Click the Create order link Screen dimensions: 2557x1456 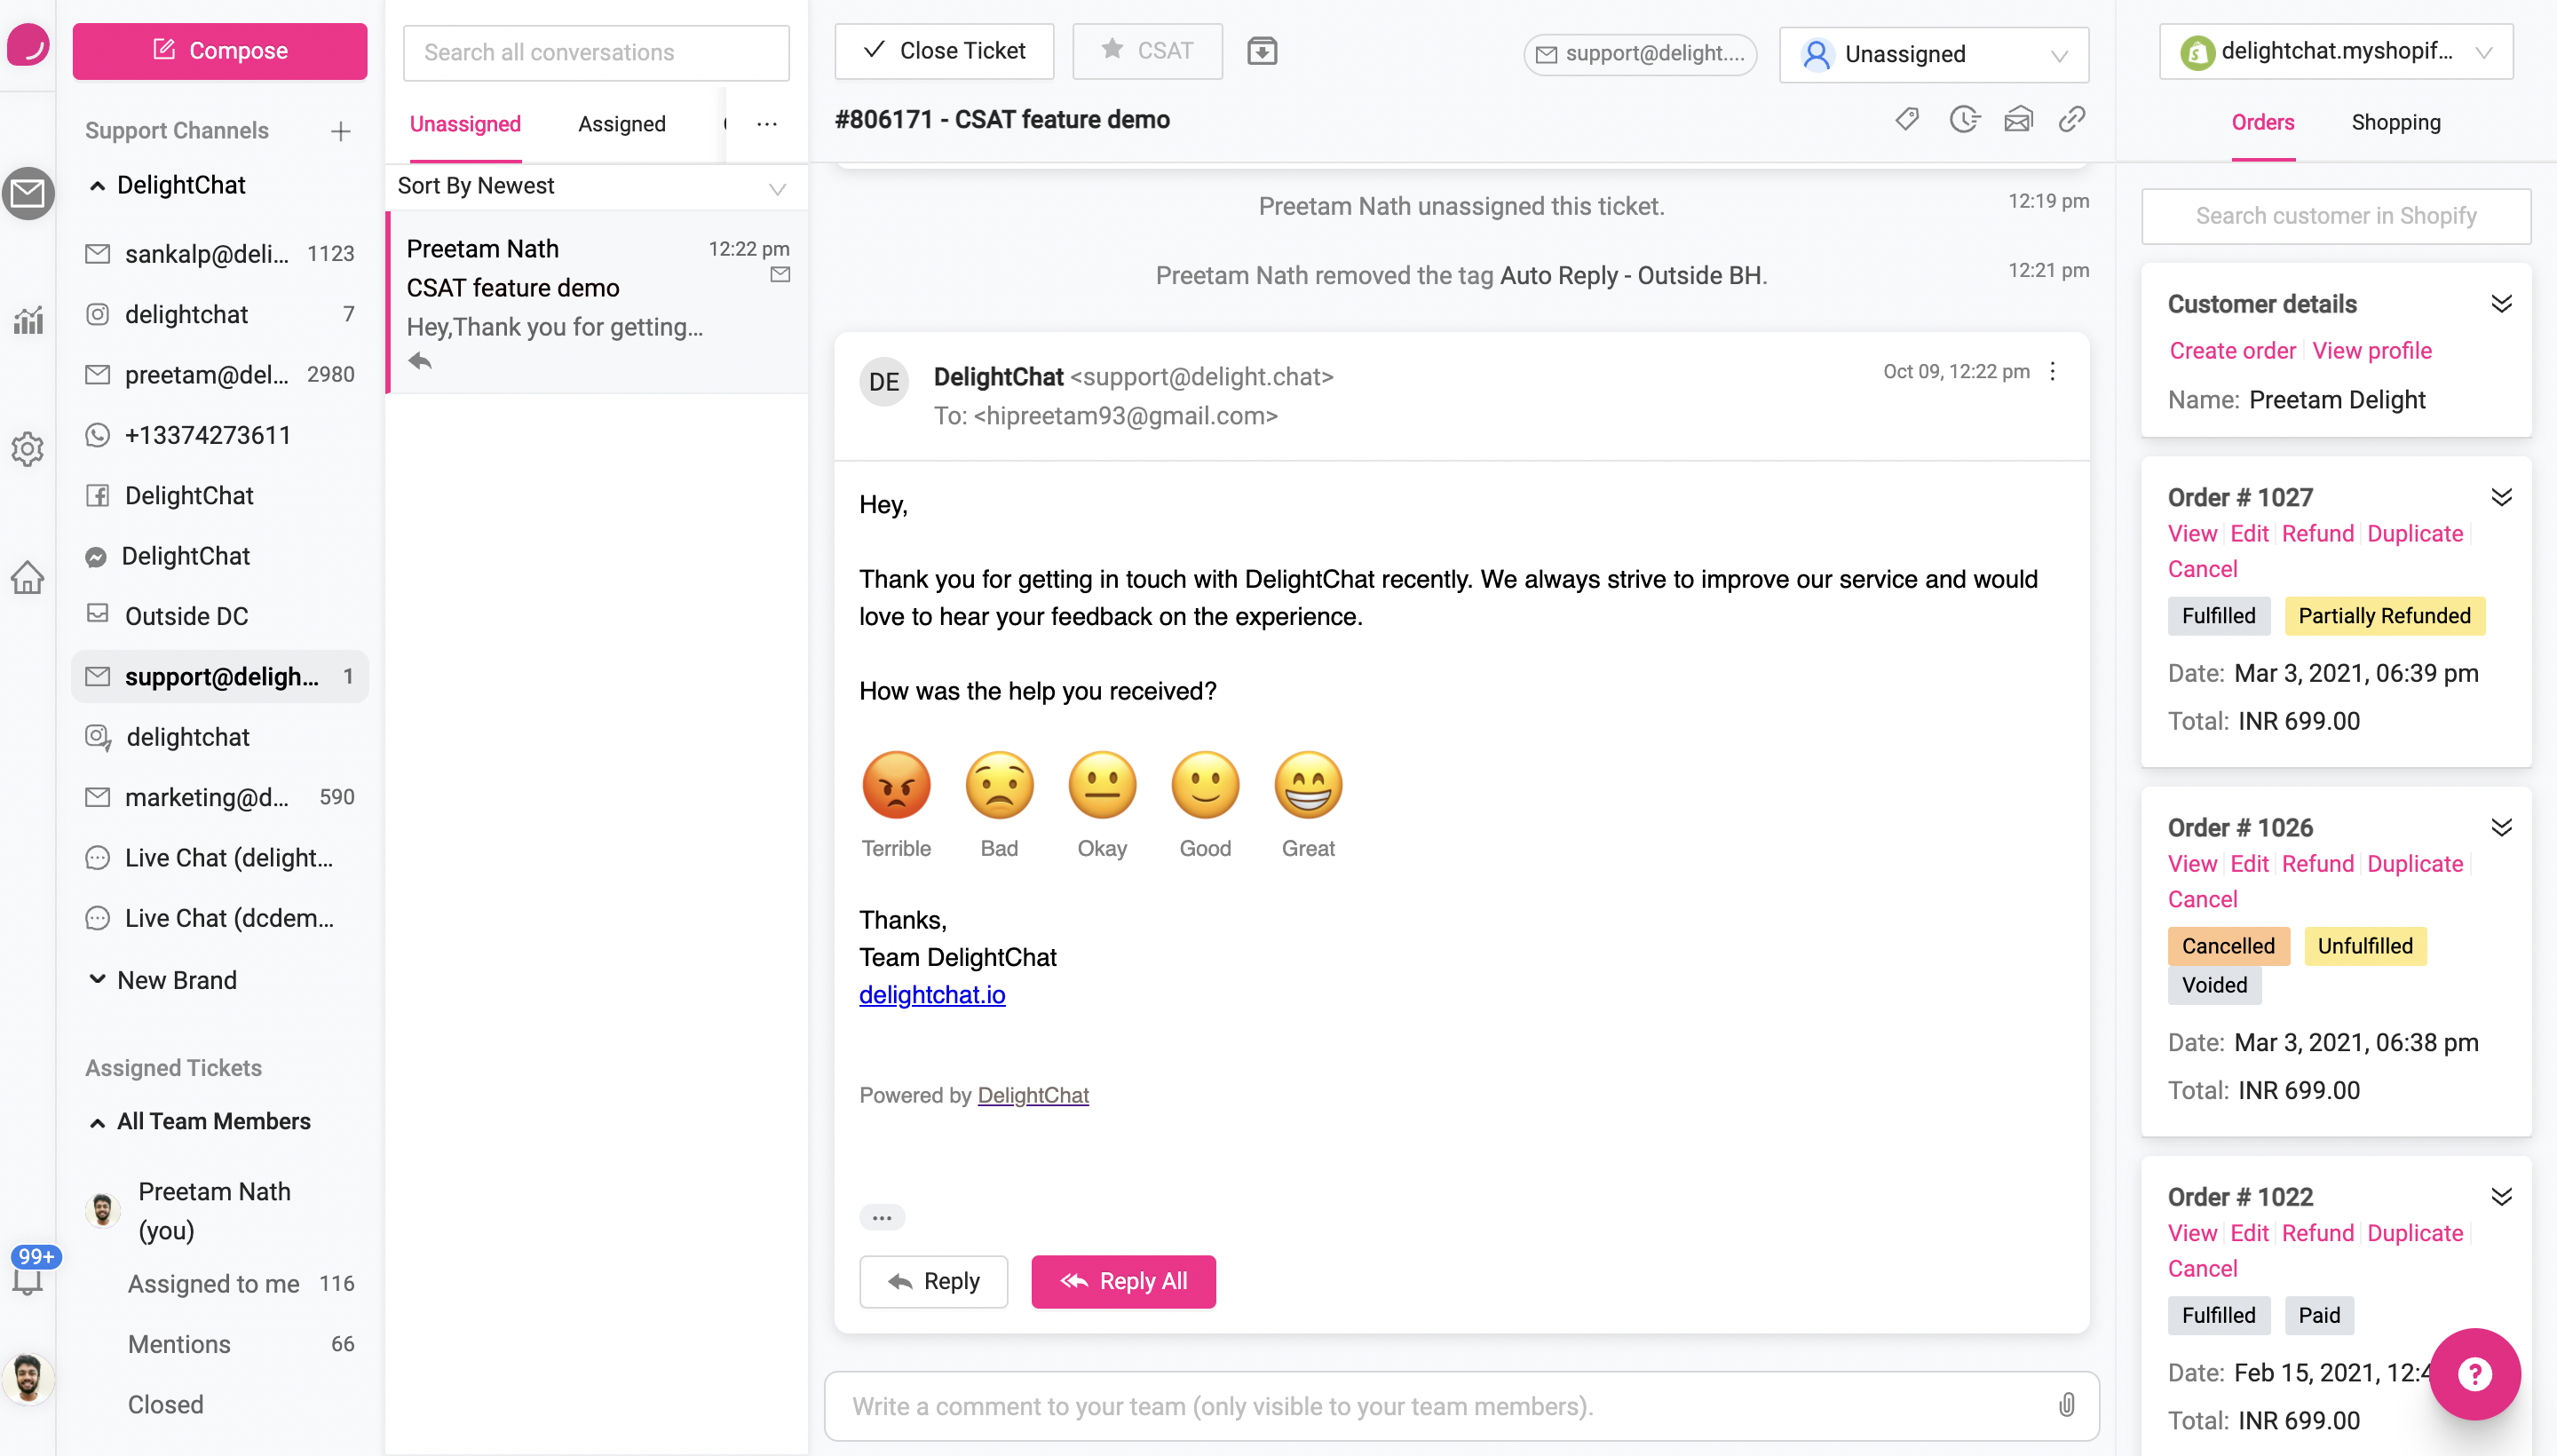tap(2232, 350)
